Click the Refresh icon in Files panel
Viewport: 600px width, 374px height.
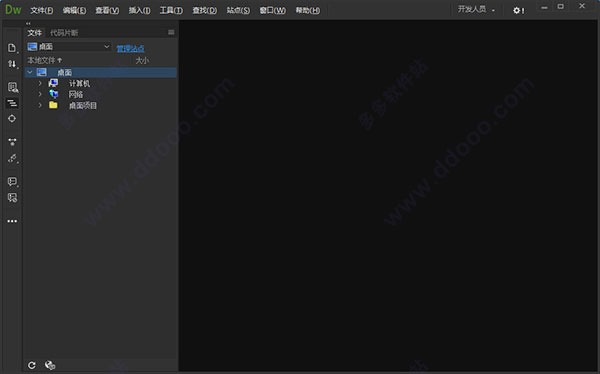pyautogui.click(x=32, y=365)
